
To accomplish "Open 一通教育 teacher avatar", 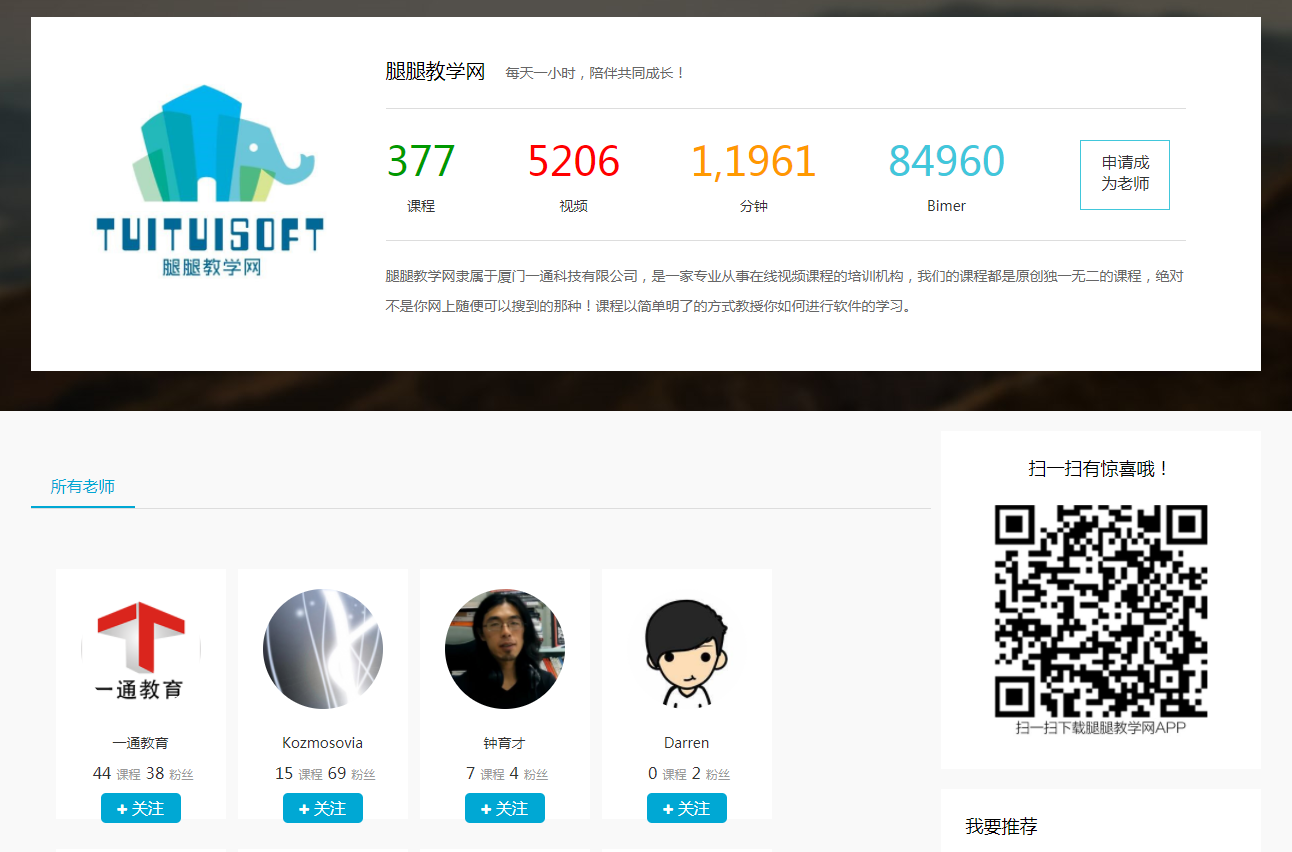I will [141, 649].
